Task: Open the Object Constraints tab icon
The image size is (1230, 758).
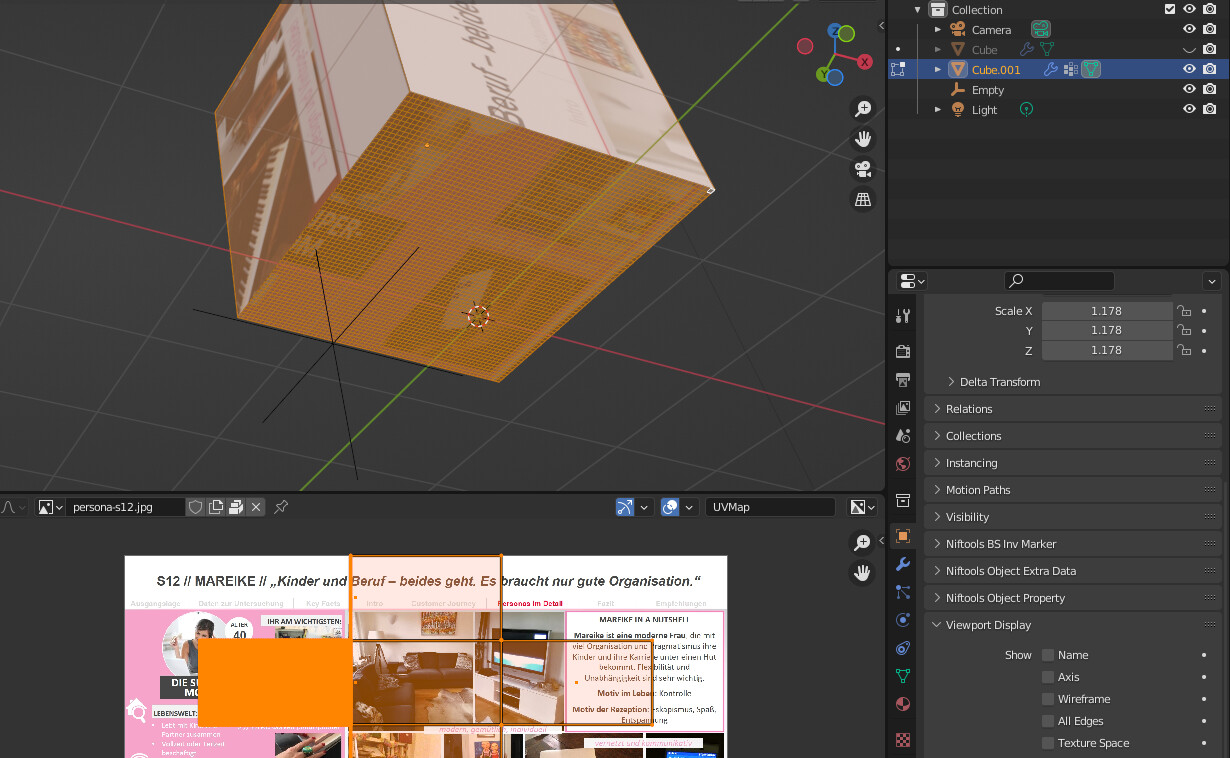Action: tap(903, 648)
